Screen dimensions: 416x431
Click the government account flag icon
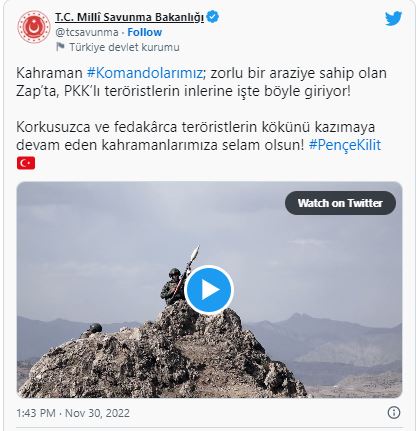pyautogui.click(x=60, y=47)
